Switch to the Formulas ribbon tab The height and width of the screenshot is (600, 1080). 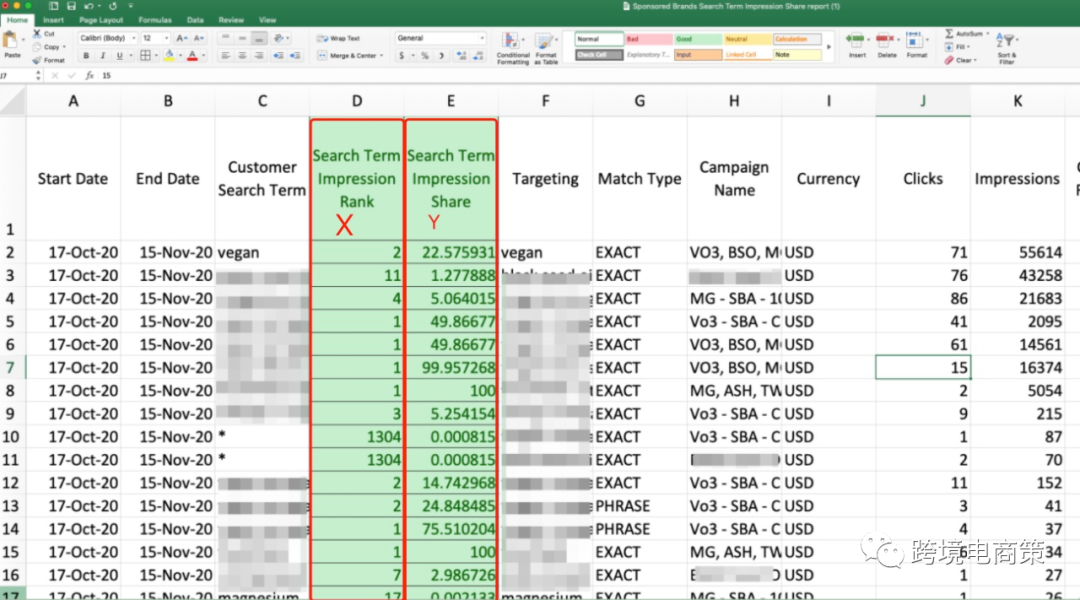click(156, 20)
